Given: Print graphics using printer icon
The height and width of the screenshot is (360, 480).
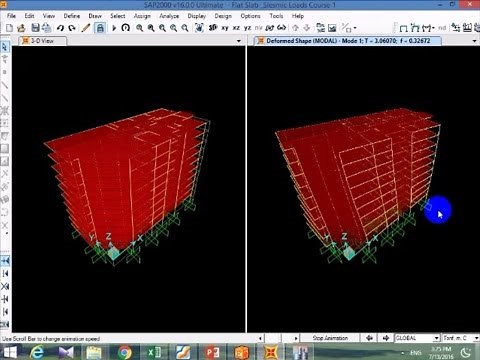Looking at the screenshot, I should [x=47, y=28].
